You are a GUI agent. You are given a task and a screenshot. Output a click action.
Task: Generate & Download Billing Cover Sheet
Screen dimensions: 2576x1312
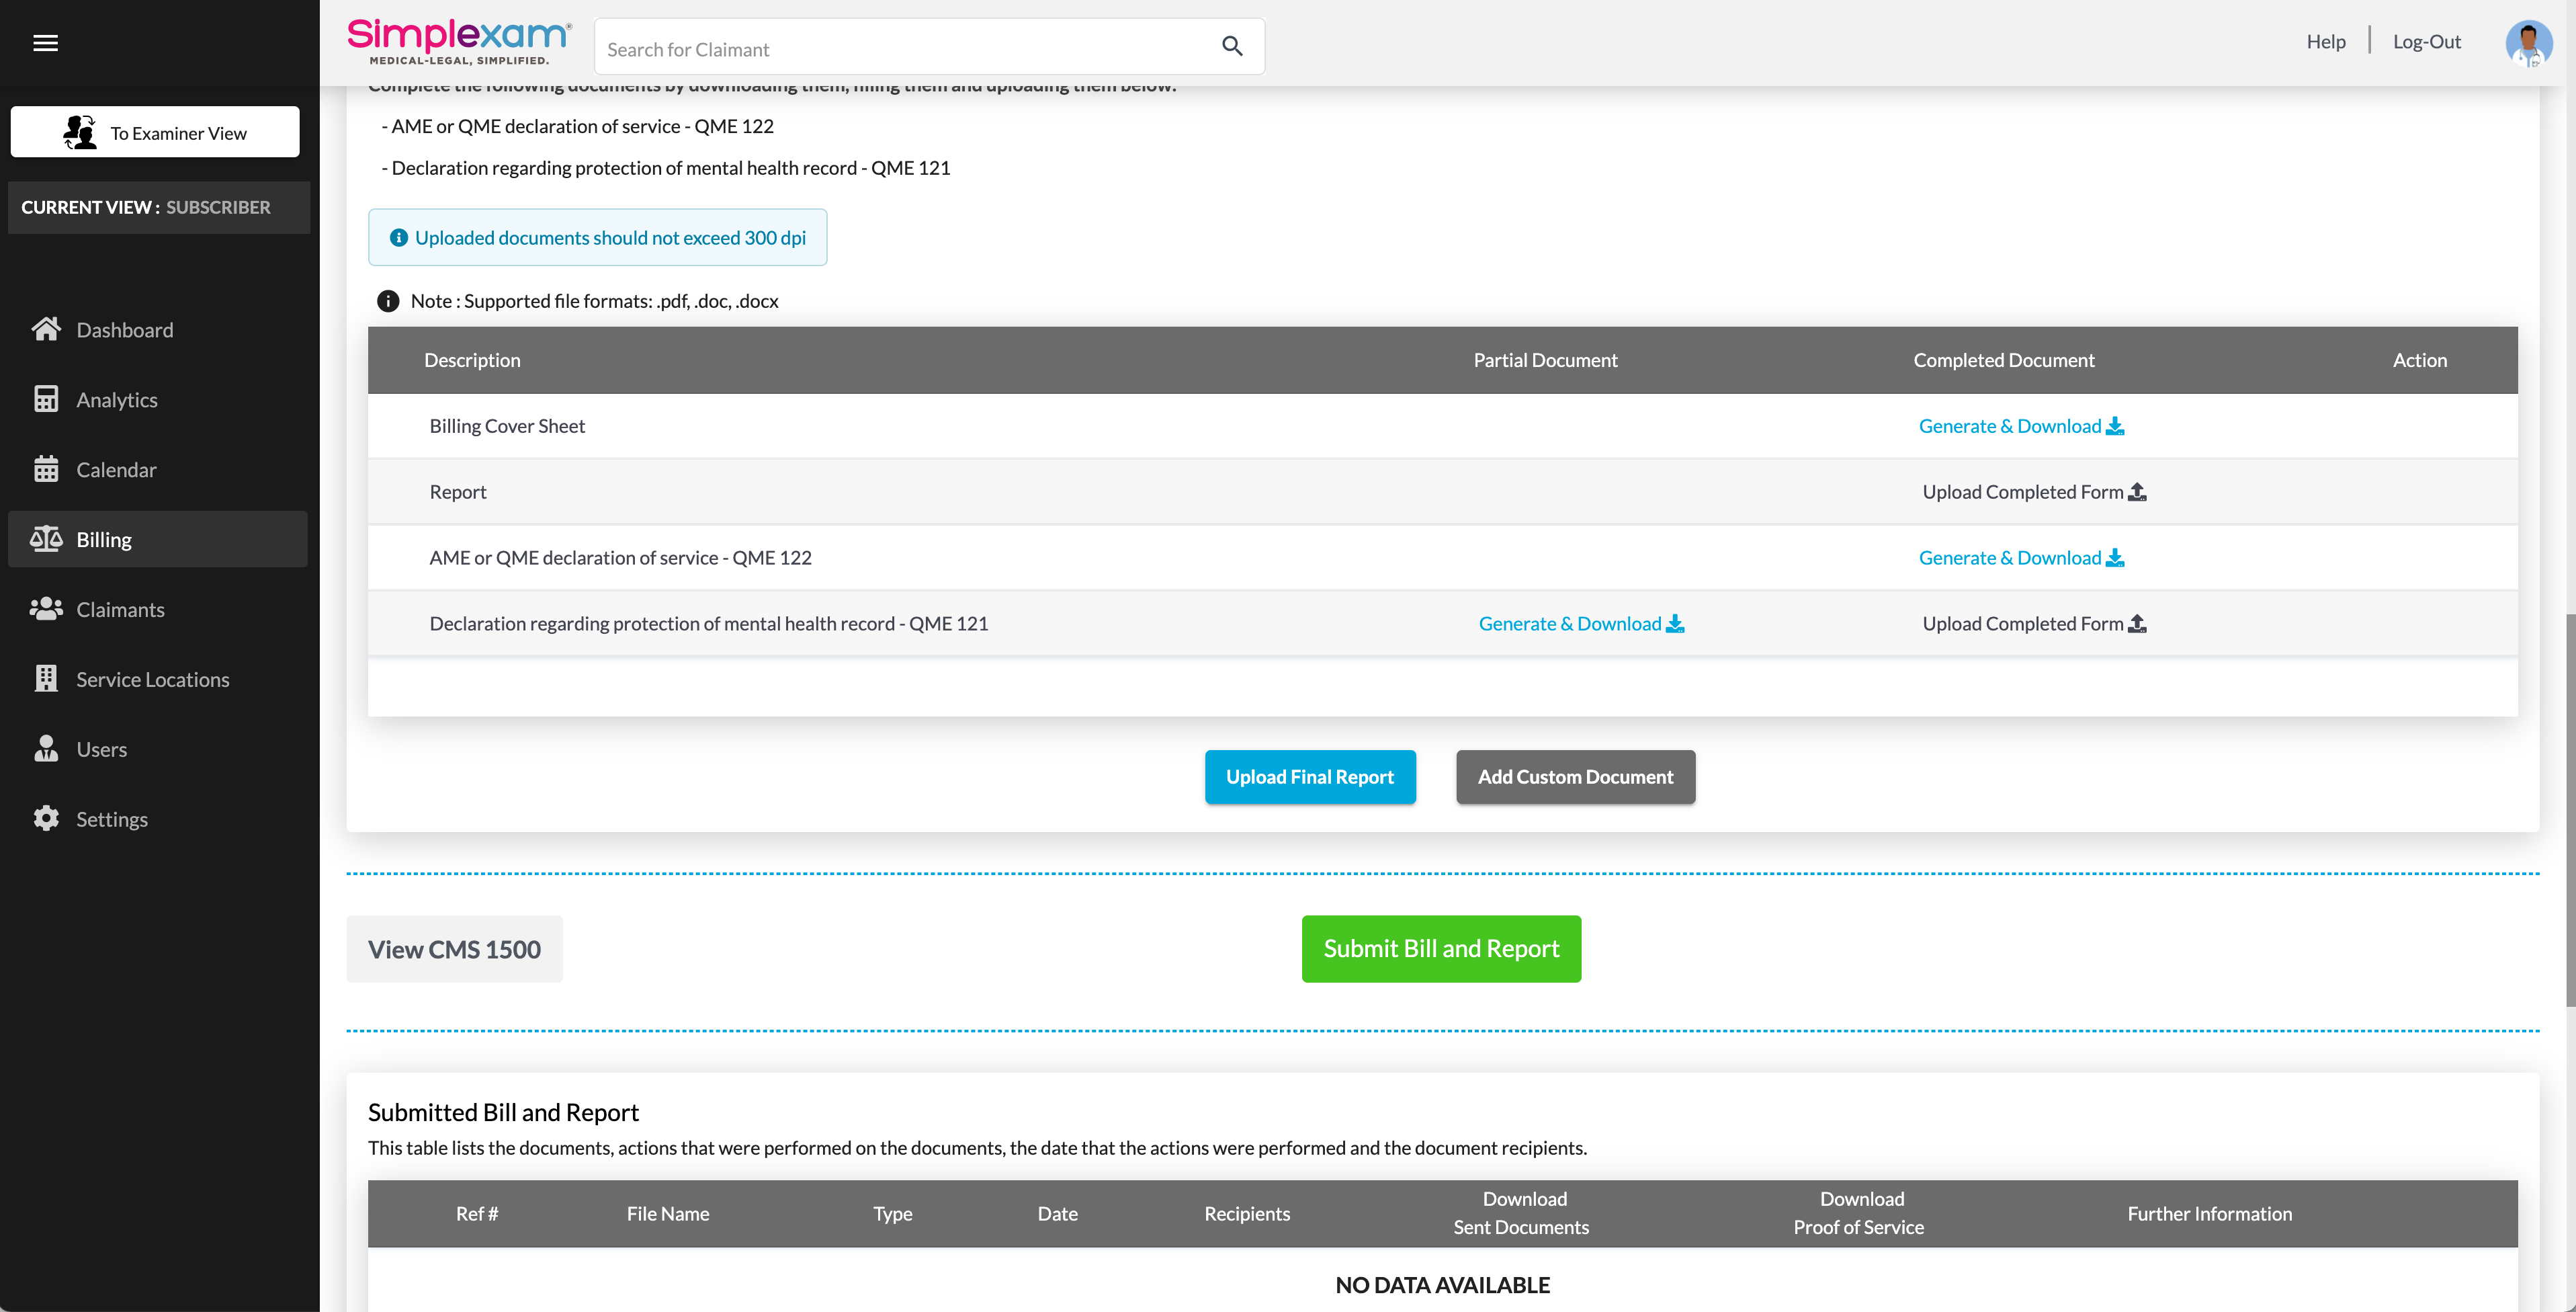point(2020,426)
